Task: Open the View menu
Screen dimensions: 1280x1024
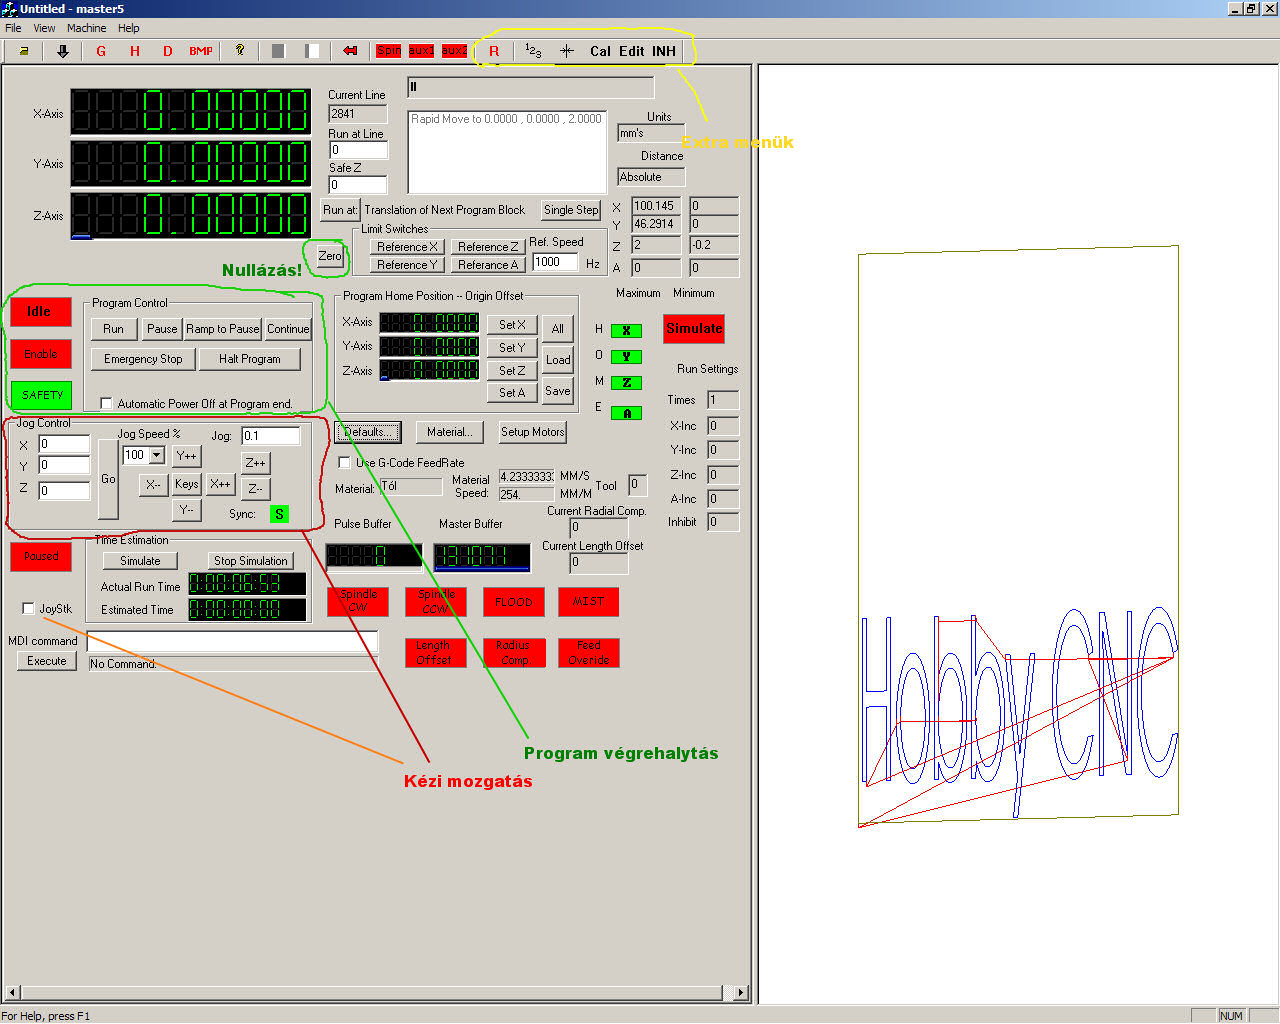Action: (44, 28)
